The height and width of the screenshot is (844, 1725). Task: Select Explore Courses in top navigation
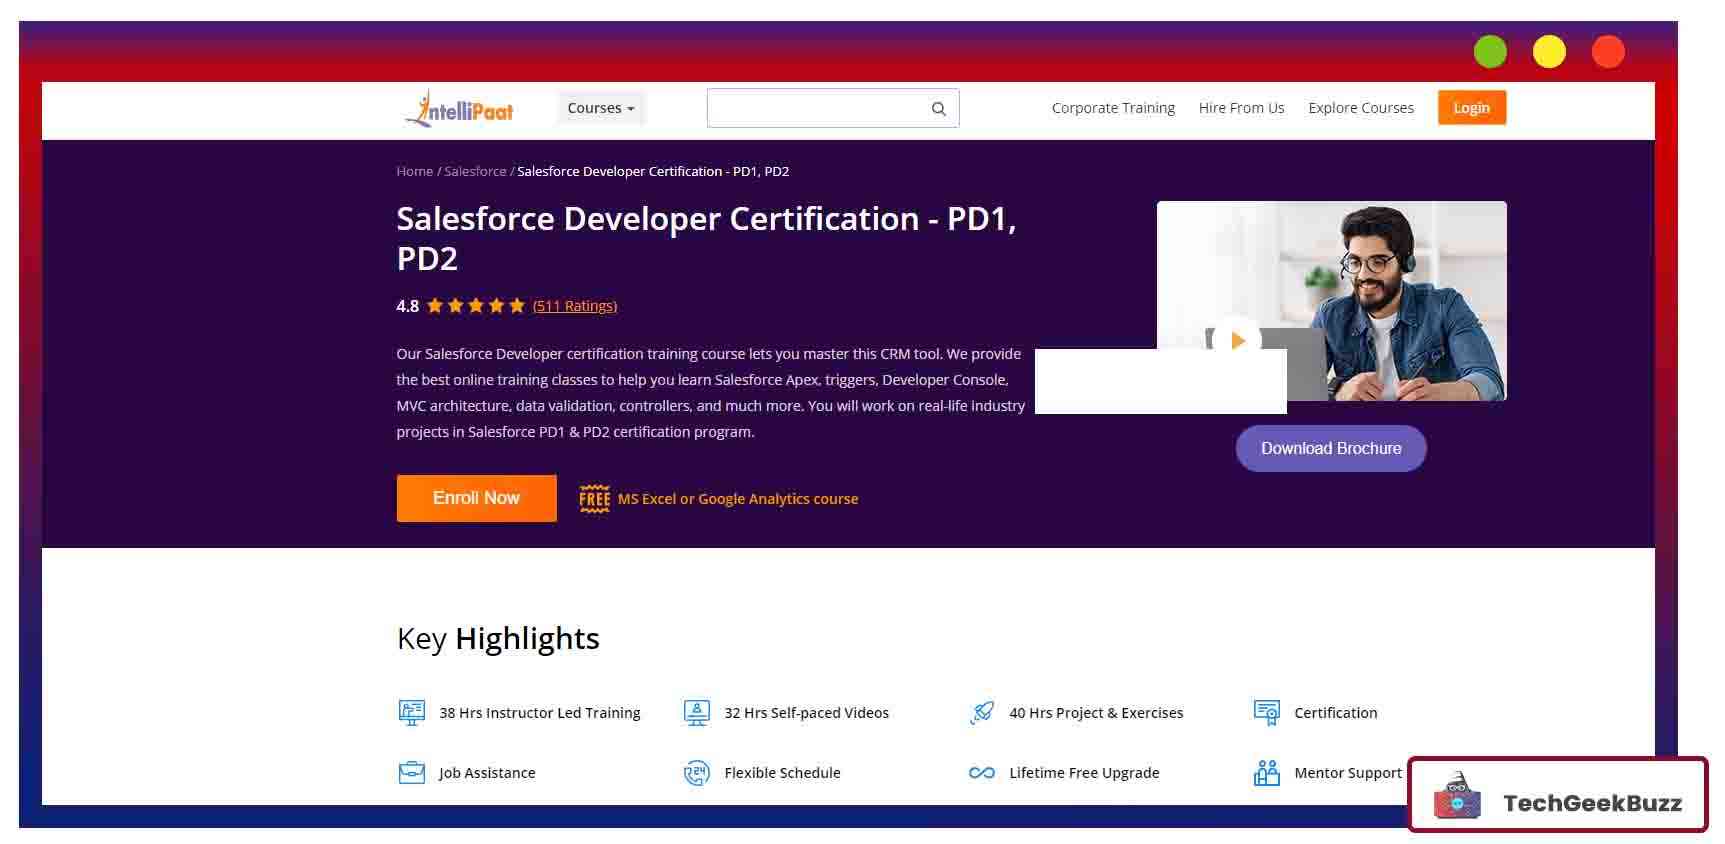(x=1360, y=108)
